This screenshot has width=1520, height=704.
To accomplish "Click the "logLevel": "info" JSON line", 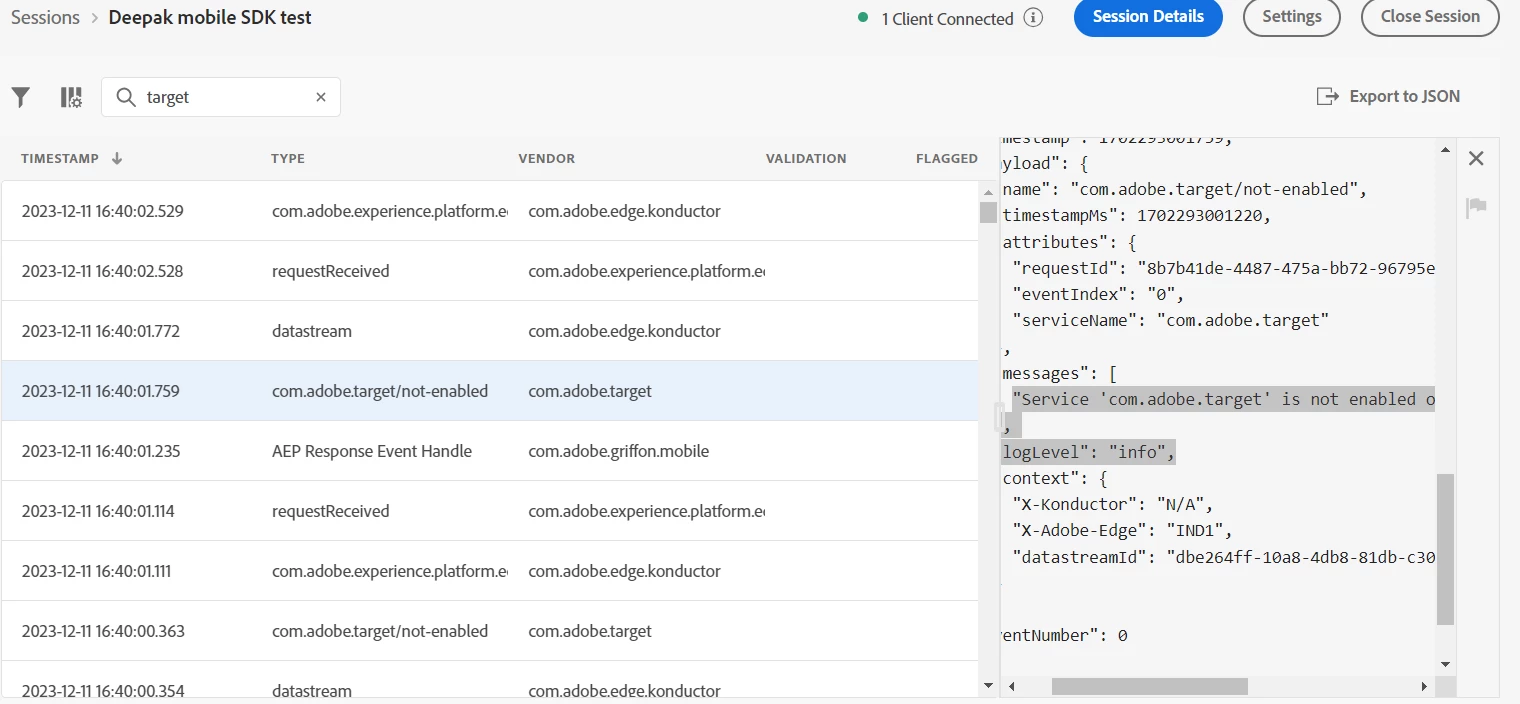I will [x=1089, y=452].
